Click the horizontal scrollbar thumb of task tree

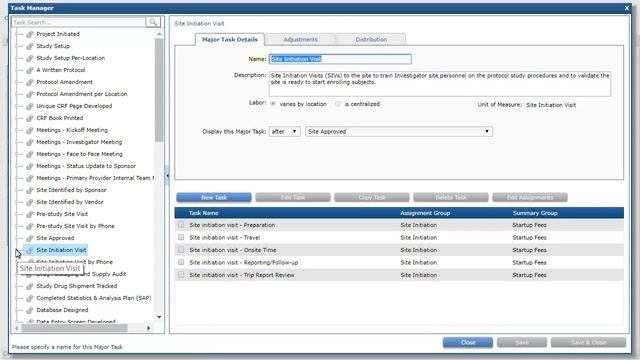(74, 328)
